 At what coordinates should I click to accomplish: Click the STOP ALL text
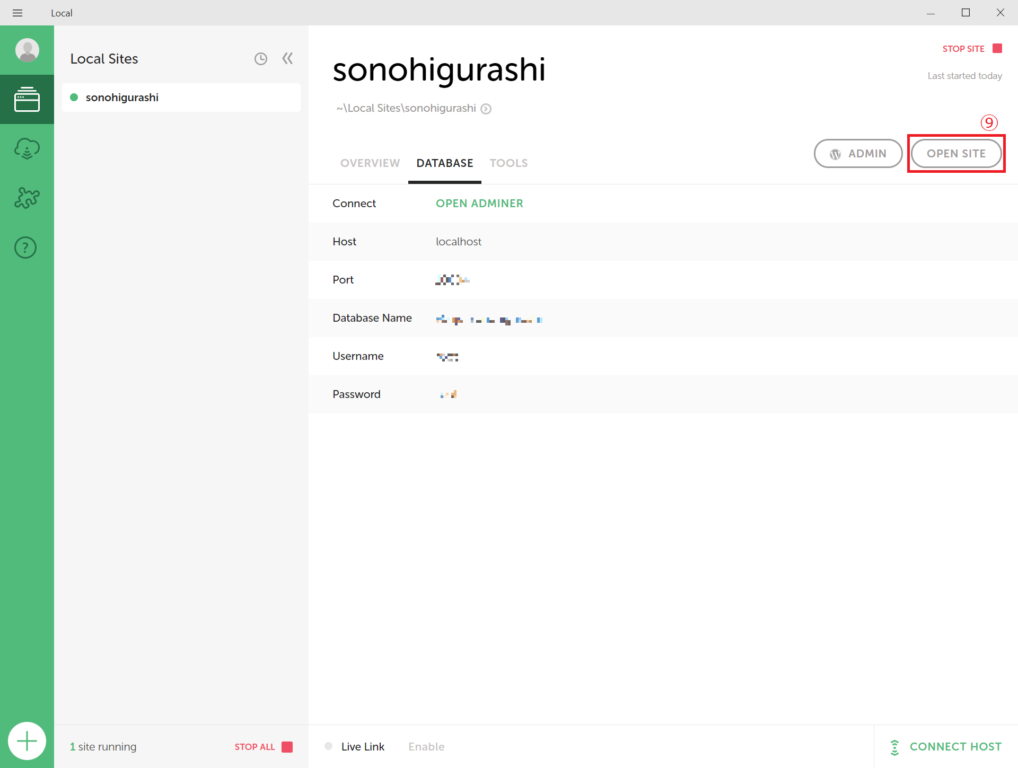[254, 747]
